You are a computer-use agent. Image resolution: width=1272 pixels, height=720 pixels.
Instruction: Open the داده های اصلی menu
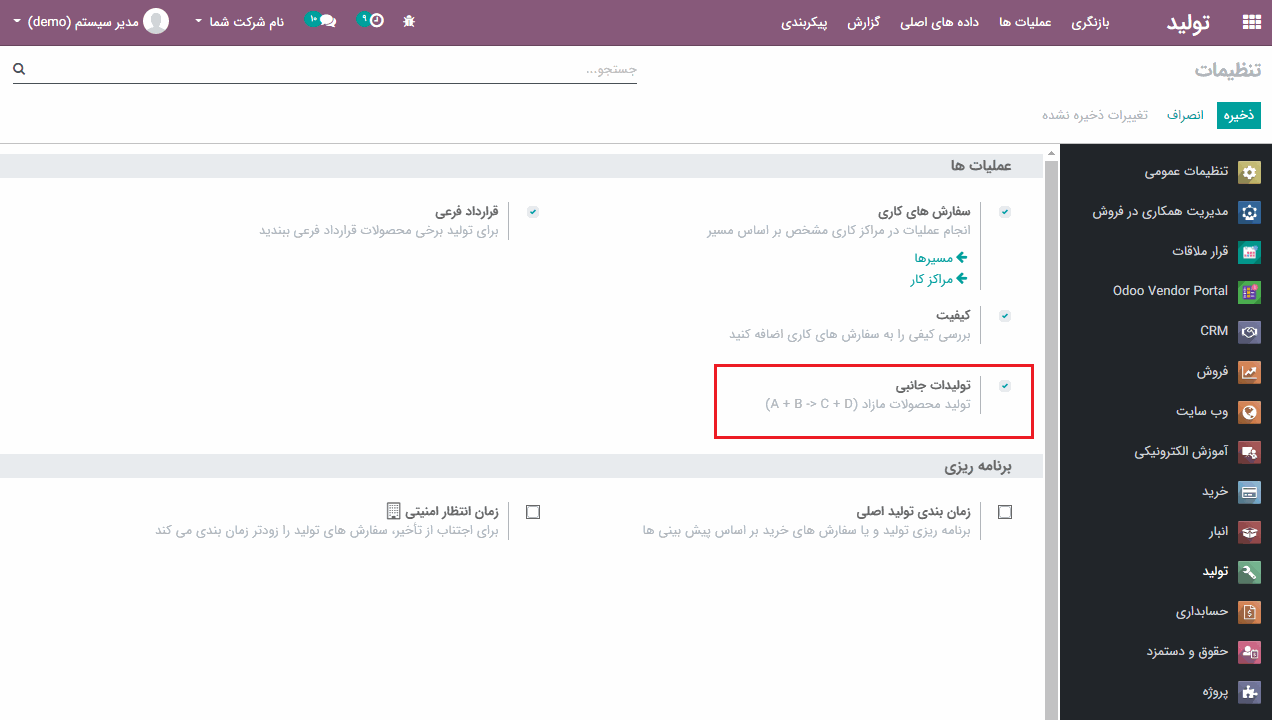click(x=939, y=21)
